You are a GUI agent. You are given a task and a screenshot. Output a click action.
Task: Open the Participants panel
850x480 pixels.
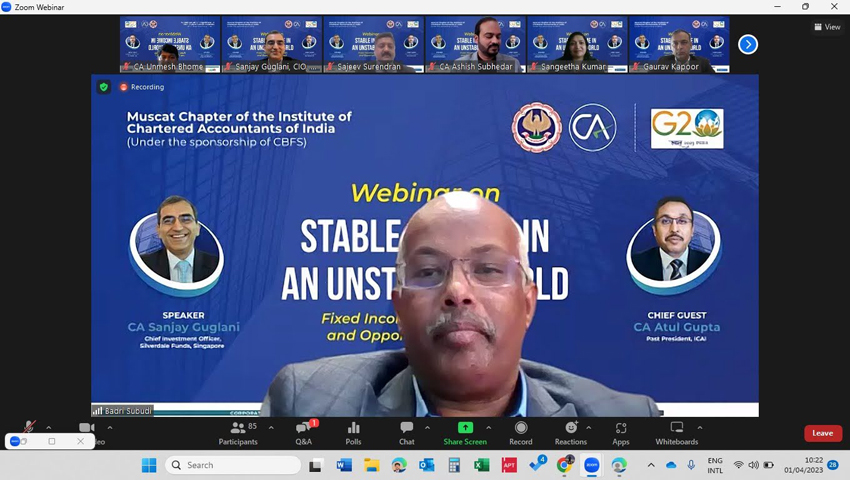tap(237, 432)
